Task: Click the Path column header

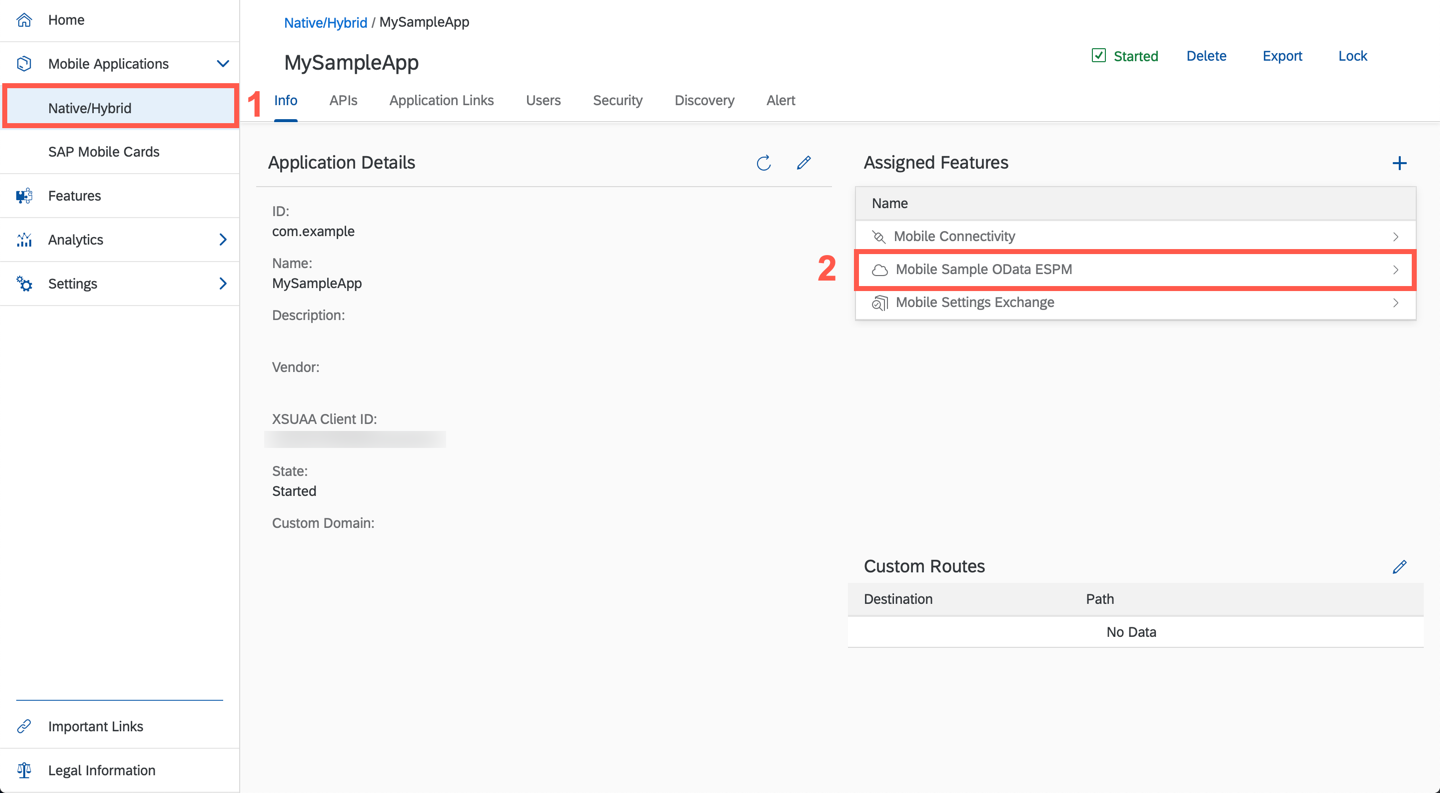Action: [1100, 600]
